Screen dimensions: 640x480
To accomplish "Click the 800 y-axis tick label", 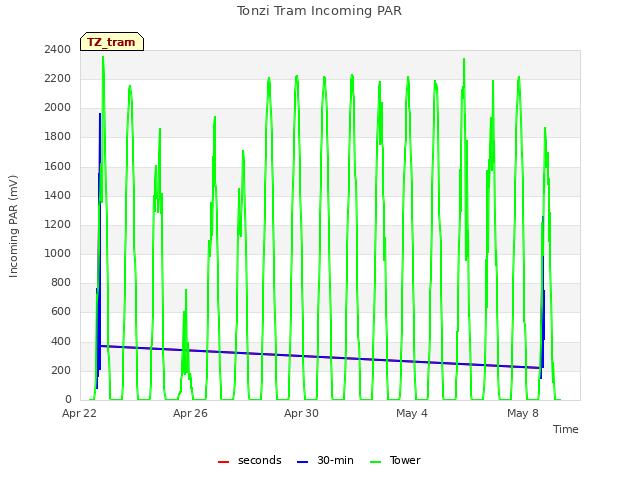I will coord(61,282).
